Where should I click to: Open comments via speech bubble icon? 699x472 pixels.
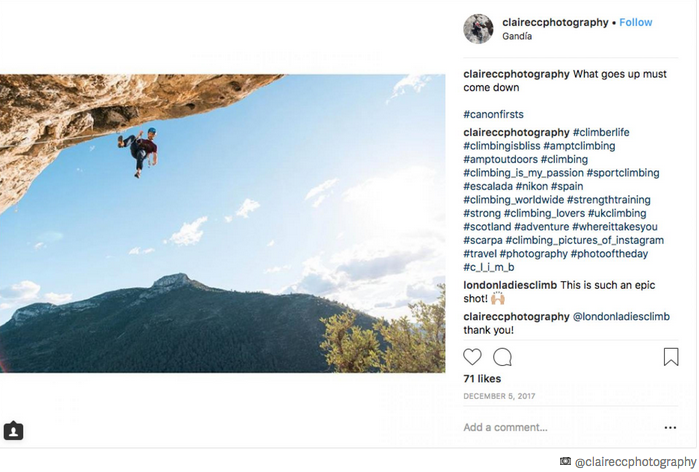point(503,357)
